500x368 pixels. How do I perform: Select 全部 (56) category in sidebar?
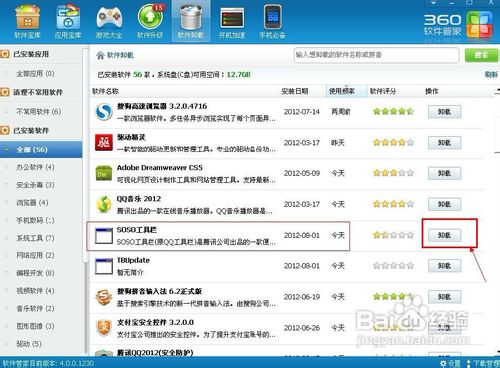(41, 149)
